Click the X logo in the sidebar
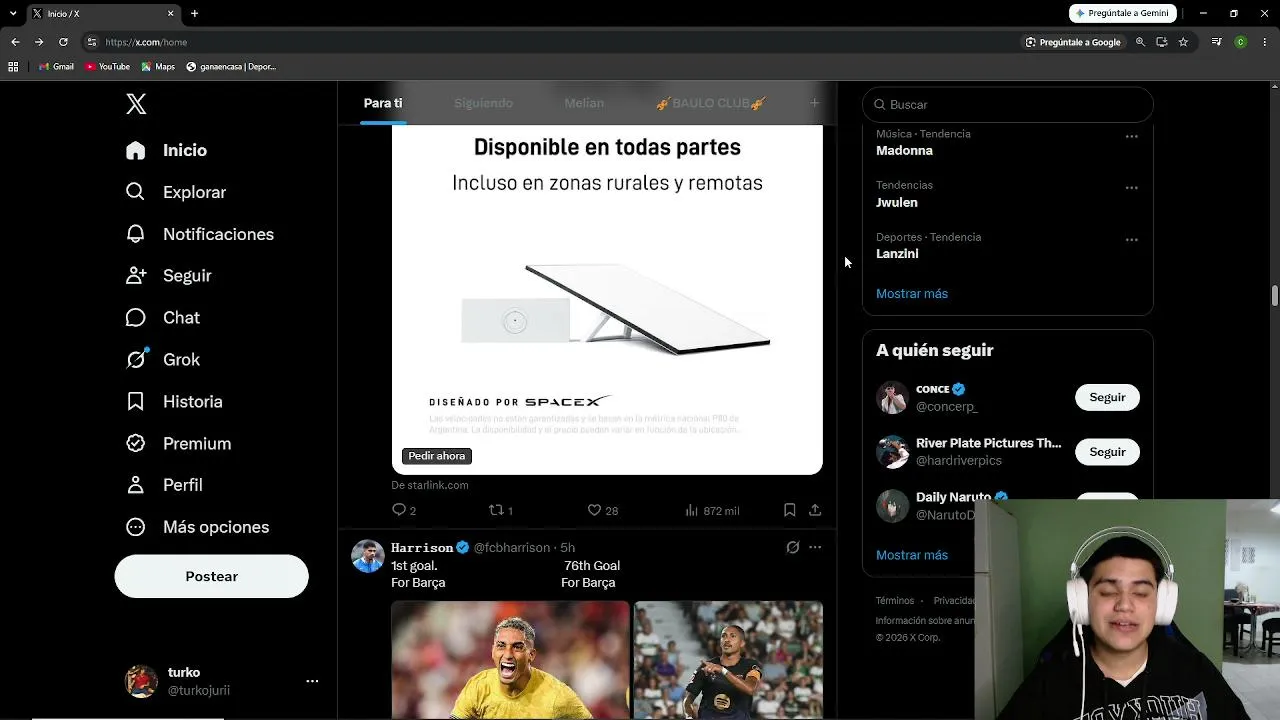The image size is (1280, 720). coord(136,104)
